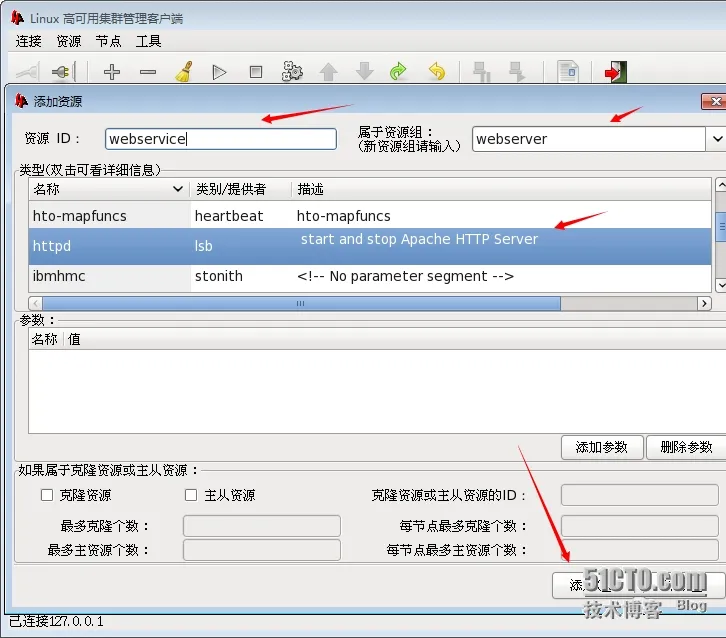
Task: Click the type list vertical scroll up arrow
Action: tap(720, 185)
